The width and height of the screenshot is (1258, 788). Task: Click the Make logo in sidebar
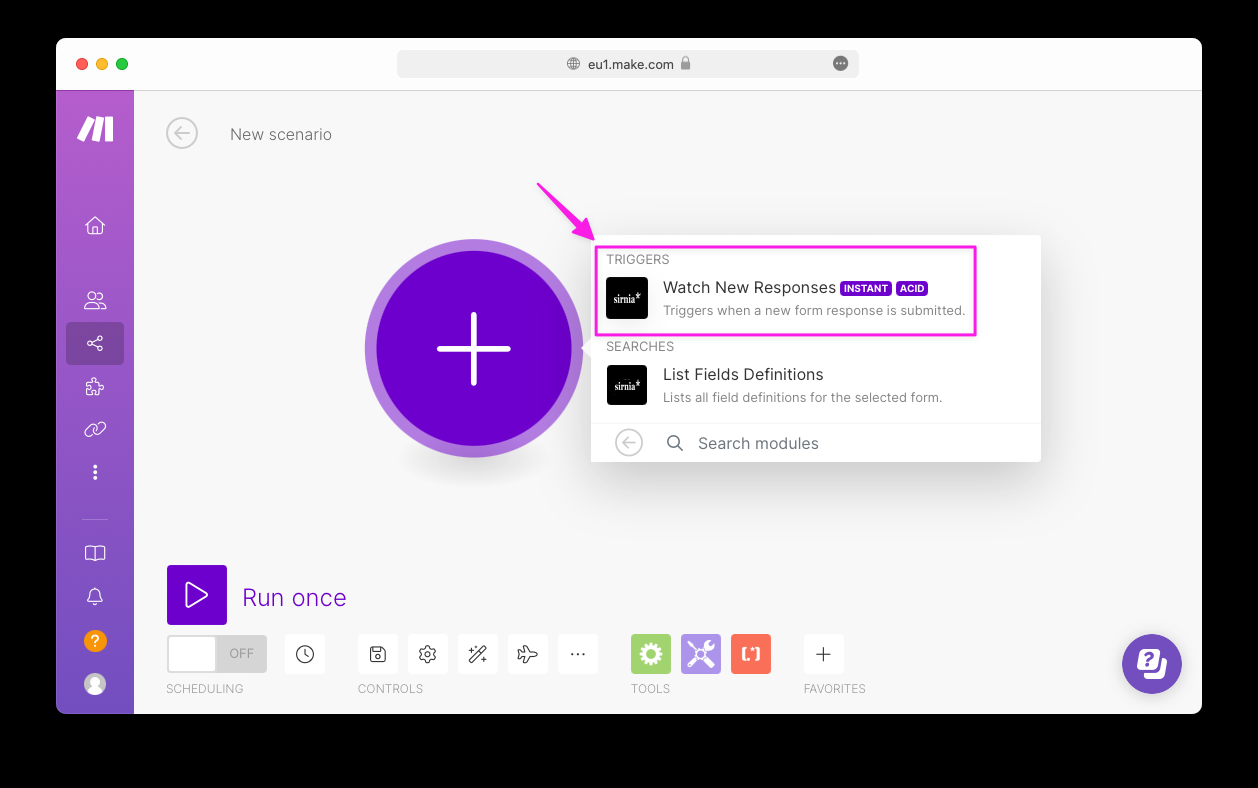point(95,129)
